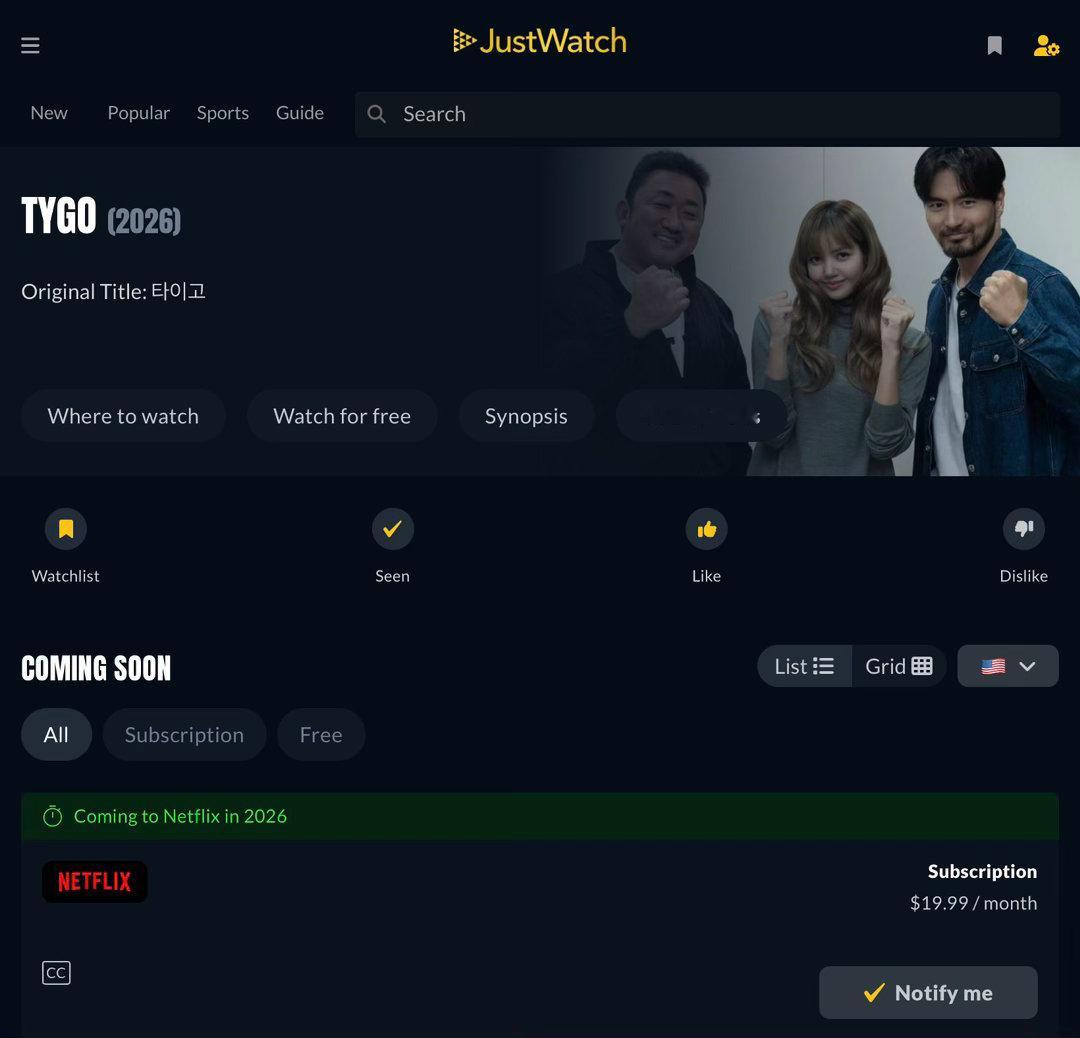Click the Netflix provider logo
Viewport: 1080px width, 1038px height.
(94, 882)
